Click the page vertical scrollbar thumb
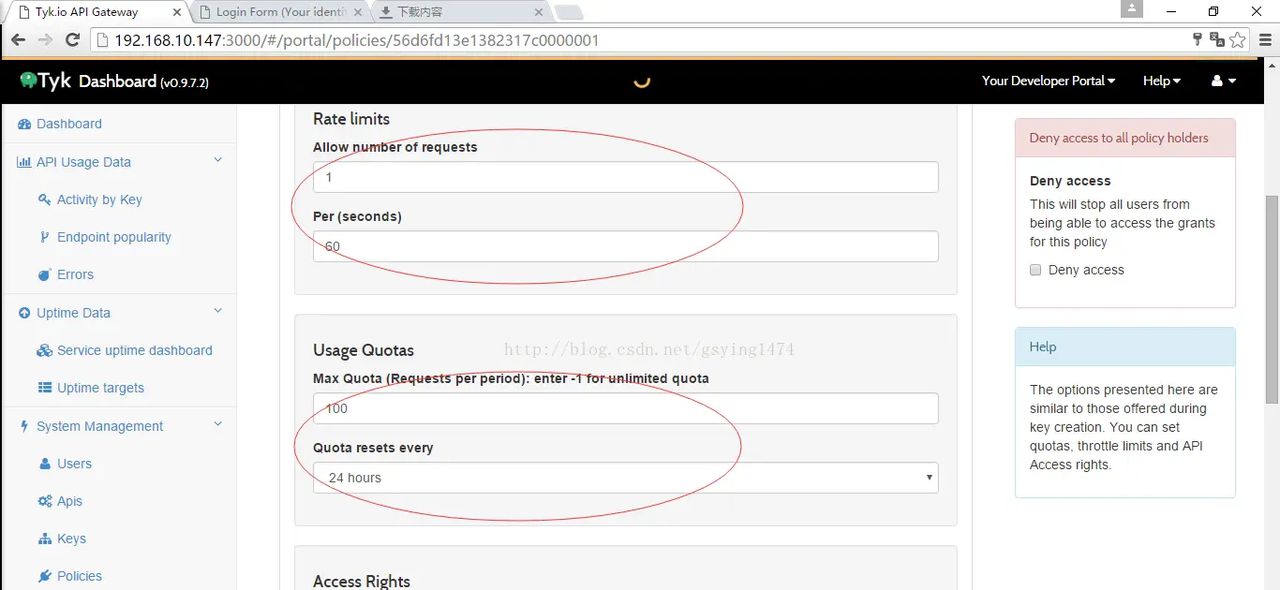 click(x=1272, y=300)
